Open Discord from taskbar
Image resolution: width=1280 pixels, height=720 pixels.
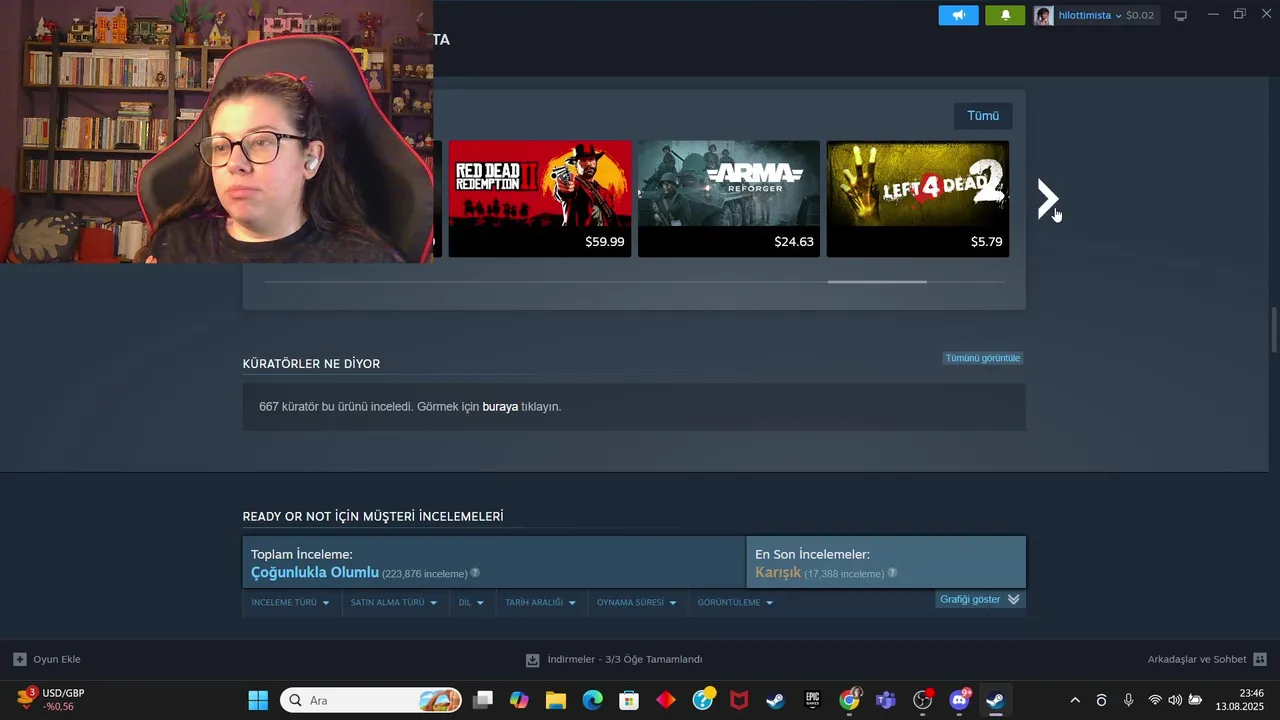[x=960, y=699]
